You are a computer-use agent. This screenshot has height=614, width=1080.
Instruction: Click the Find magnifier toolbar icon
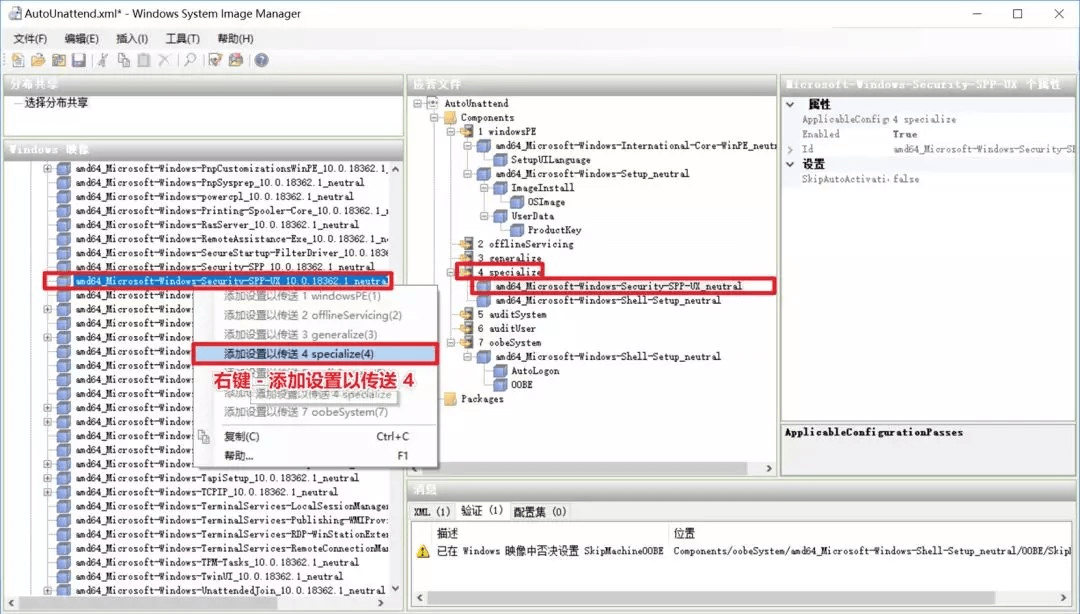[189, 61]
